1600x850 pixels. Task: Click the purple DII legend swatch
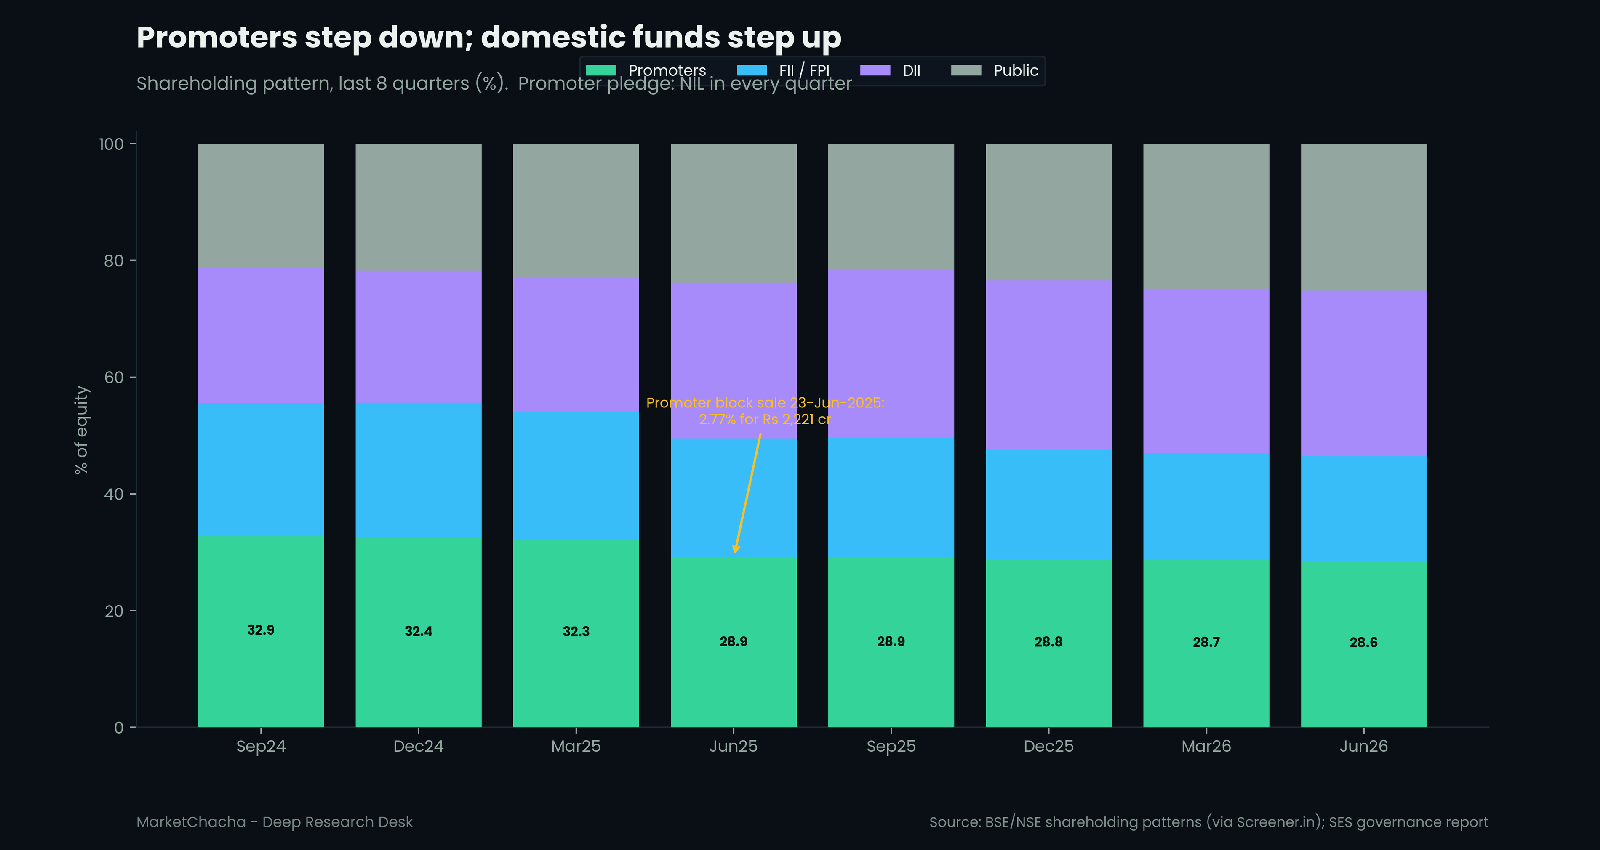pos(875,70)
